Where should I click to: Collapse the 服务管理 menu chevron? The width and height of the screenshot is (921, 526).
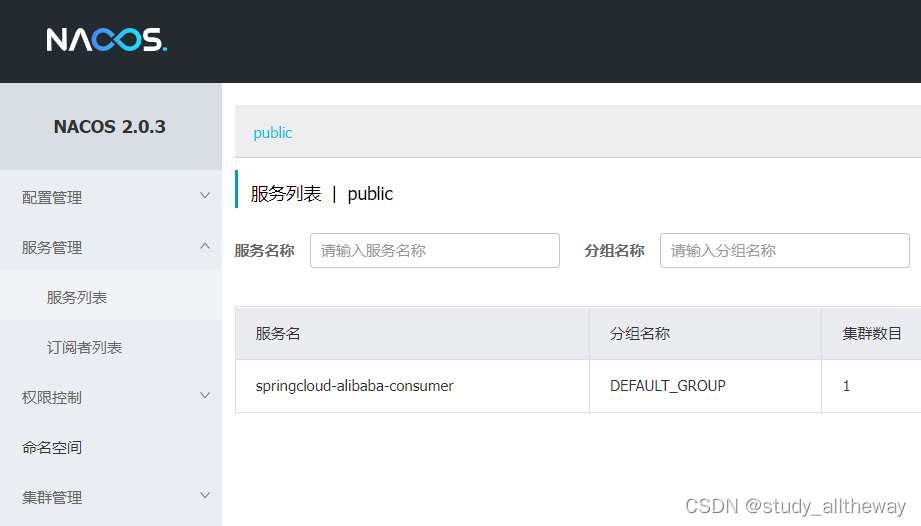tap(204, 246)
